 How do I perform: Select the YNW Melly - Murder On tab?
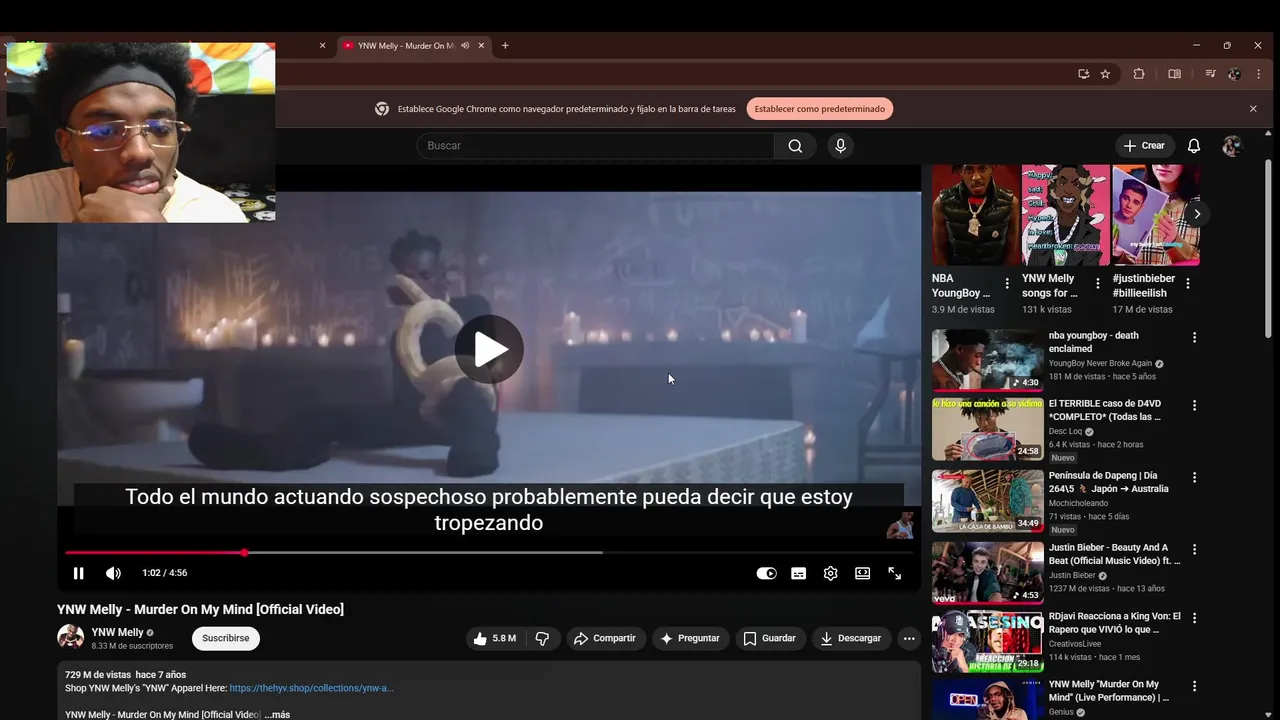[x=407, y=46]
